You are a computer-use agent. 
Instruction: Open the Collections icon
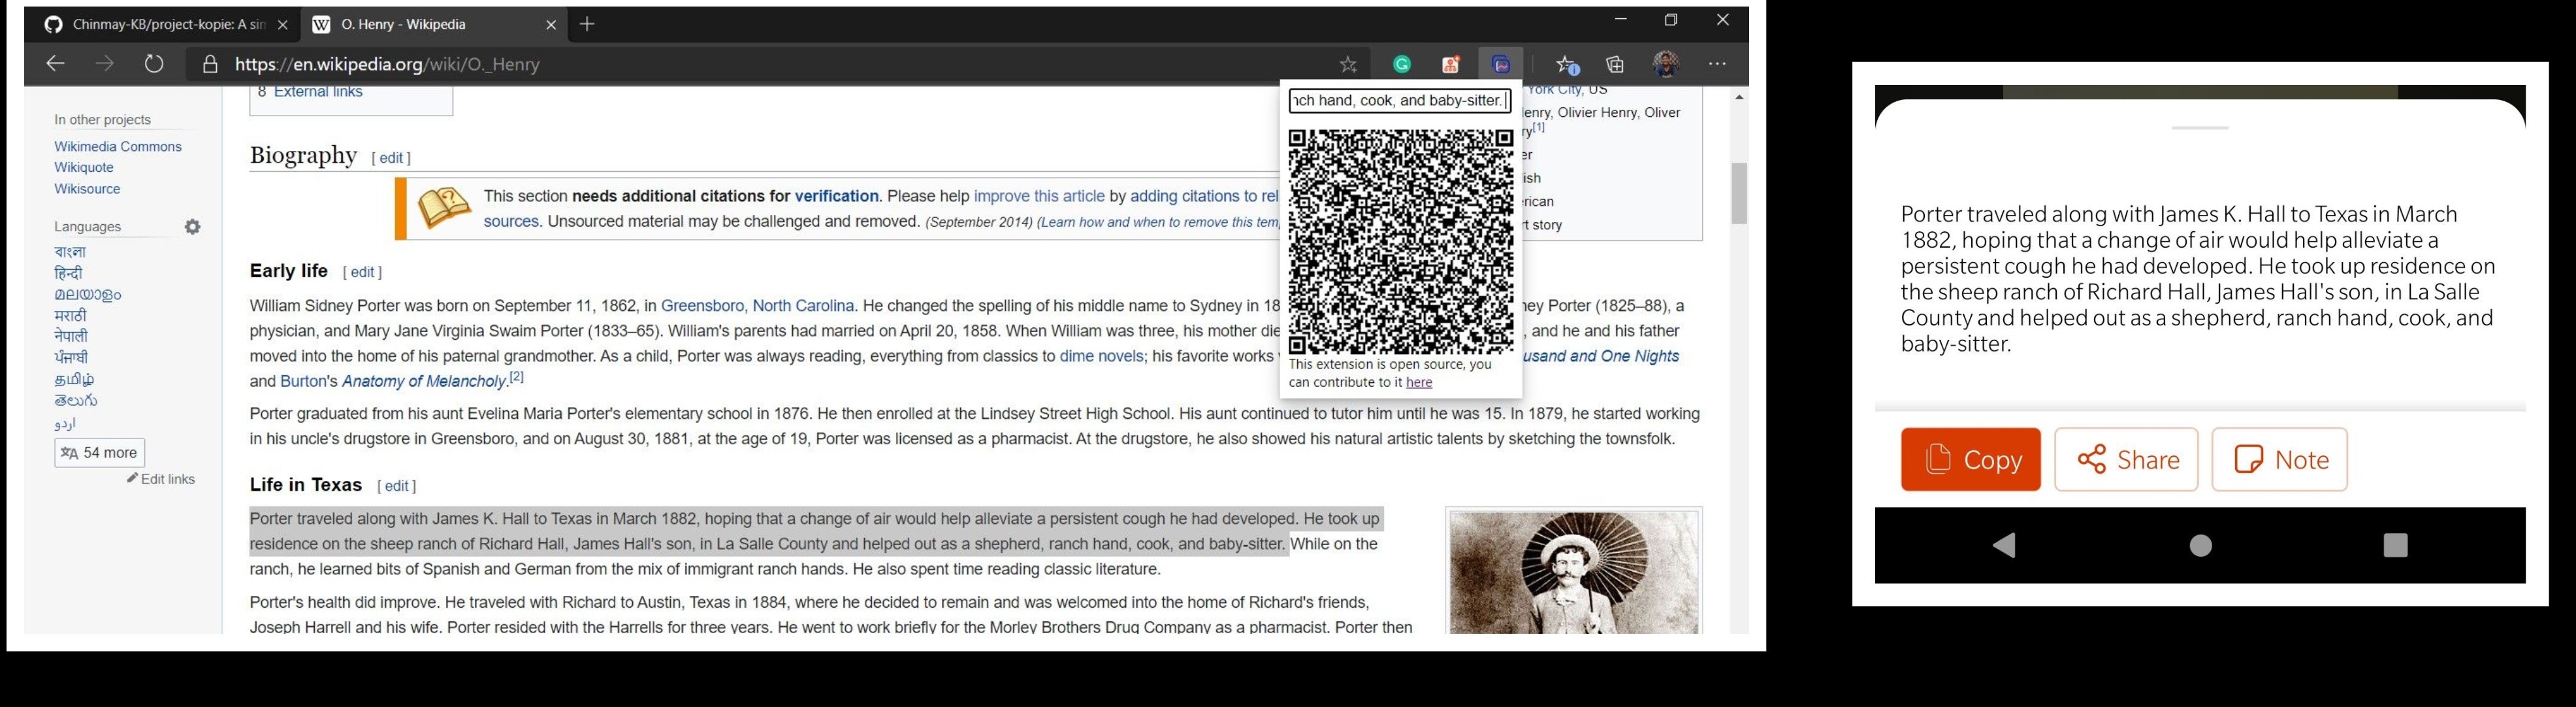(x=1615, y=64)
